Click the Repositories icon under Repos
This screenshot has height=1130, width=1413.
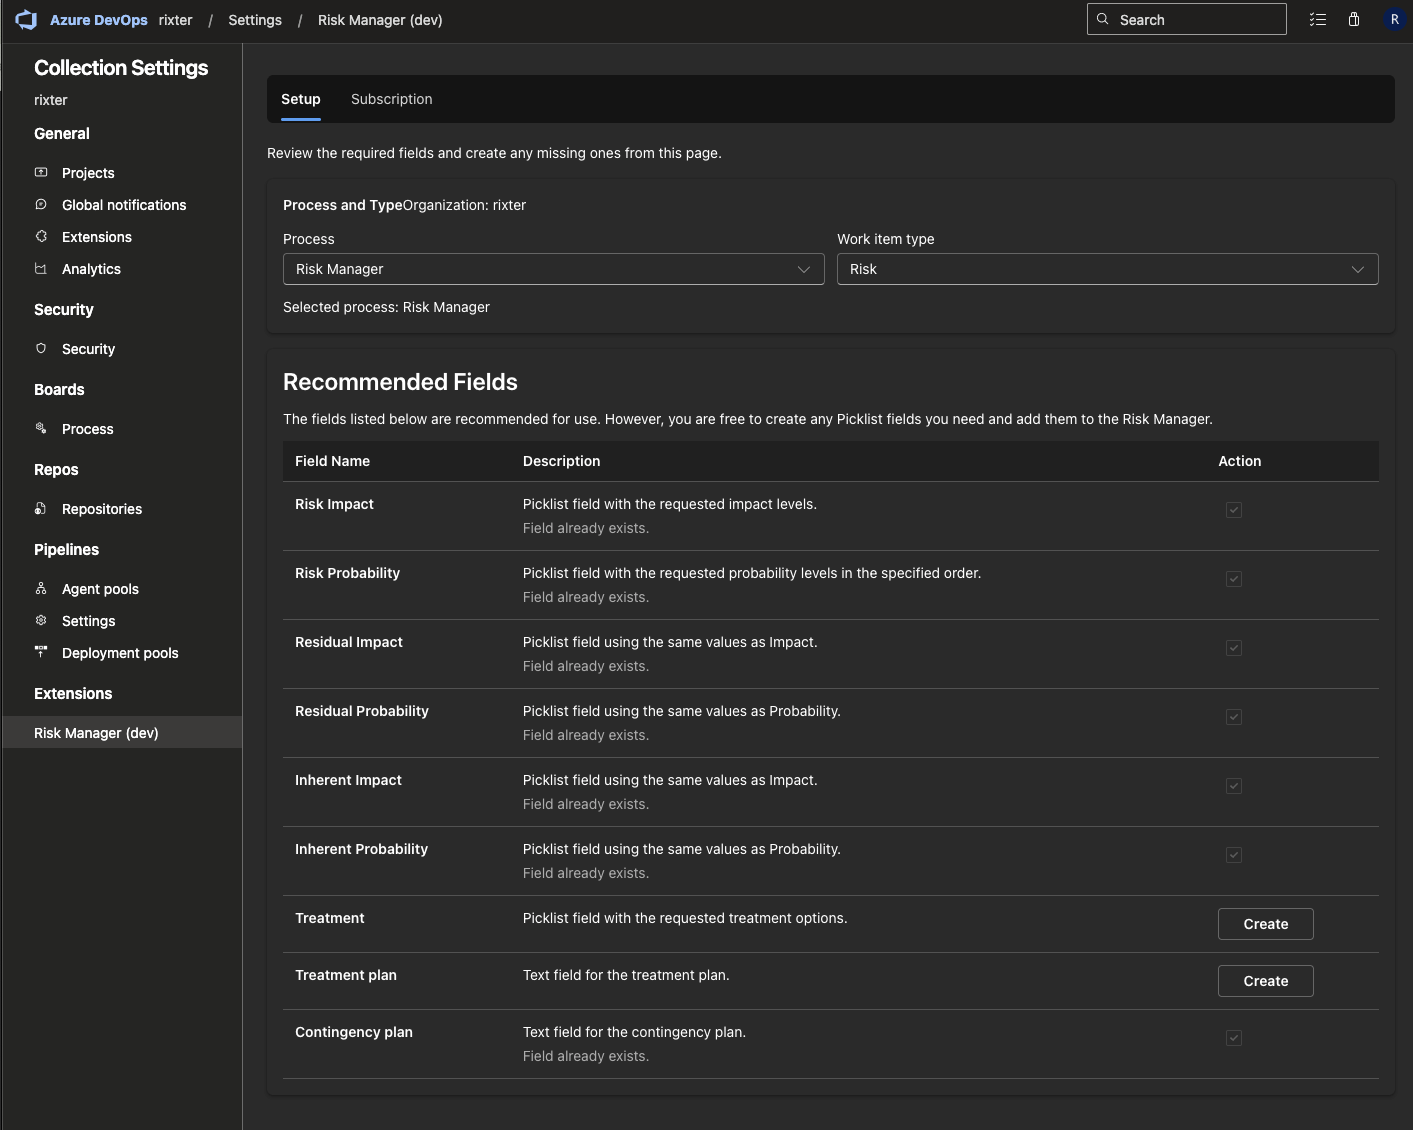coord(41,508)
